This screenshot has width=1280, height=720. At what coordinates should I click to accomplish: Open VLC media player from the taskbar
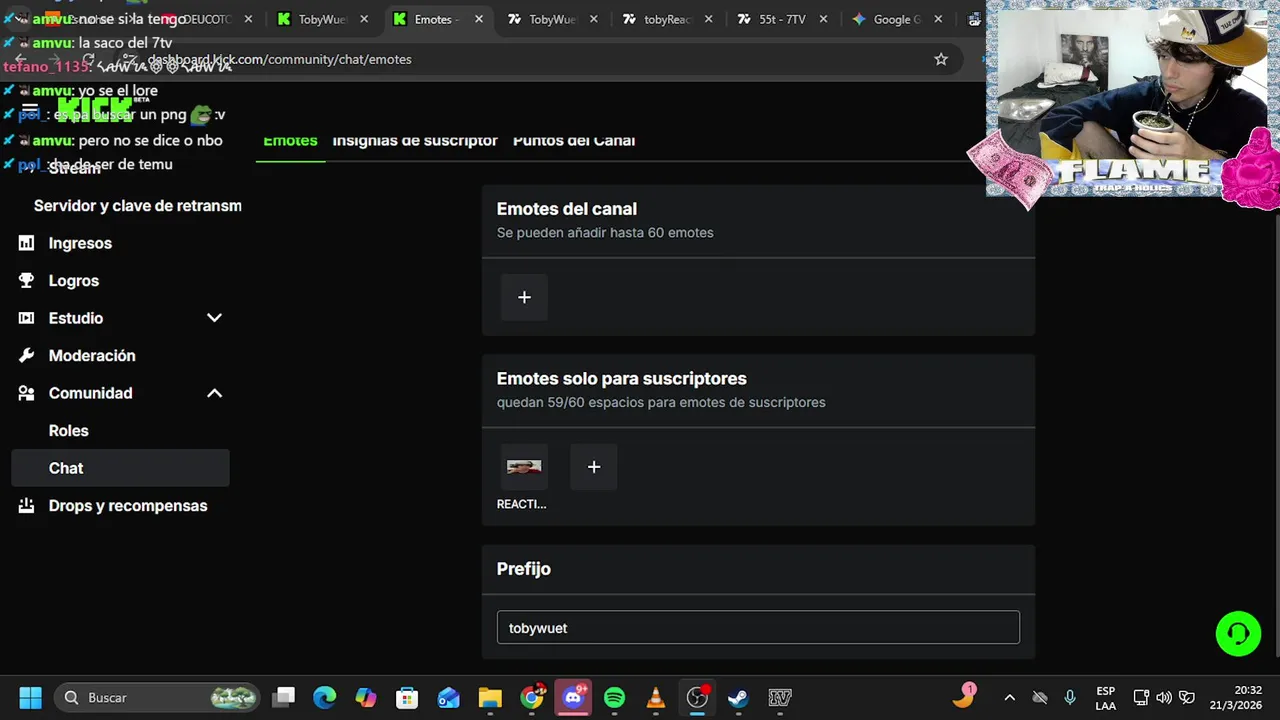[656, 697]
